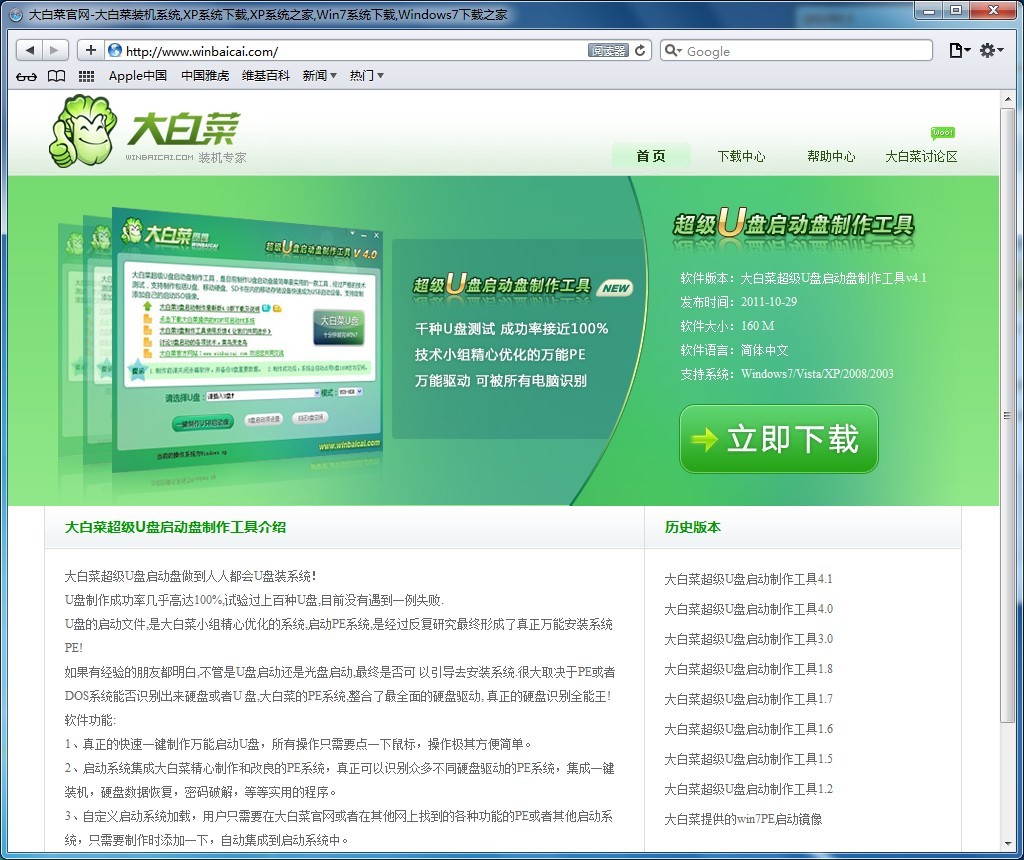Open the Top Sites grid icon
Image resolution: width=1024 pixels, height=860 pixels.
(86, 76)
